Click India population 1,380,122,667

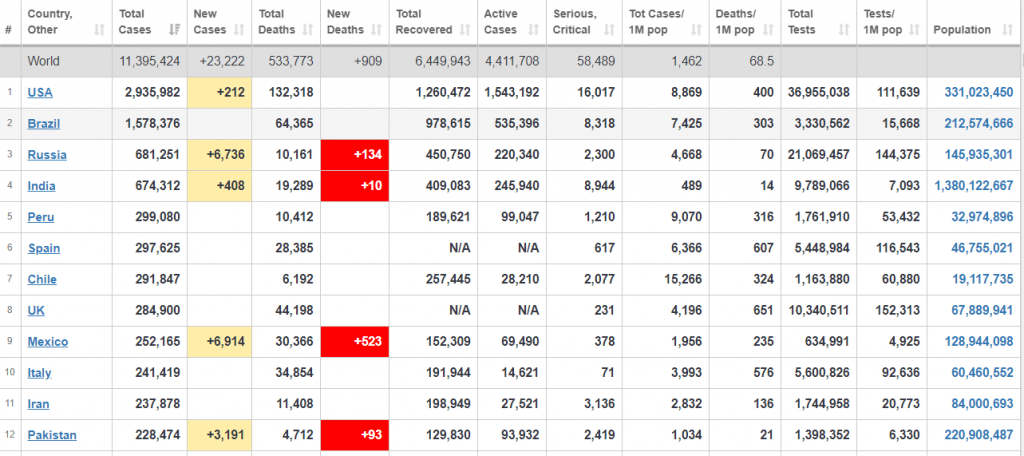click(974, 186)
